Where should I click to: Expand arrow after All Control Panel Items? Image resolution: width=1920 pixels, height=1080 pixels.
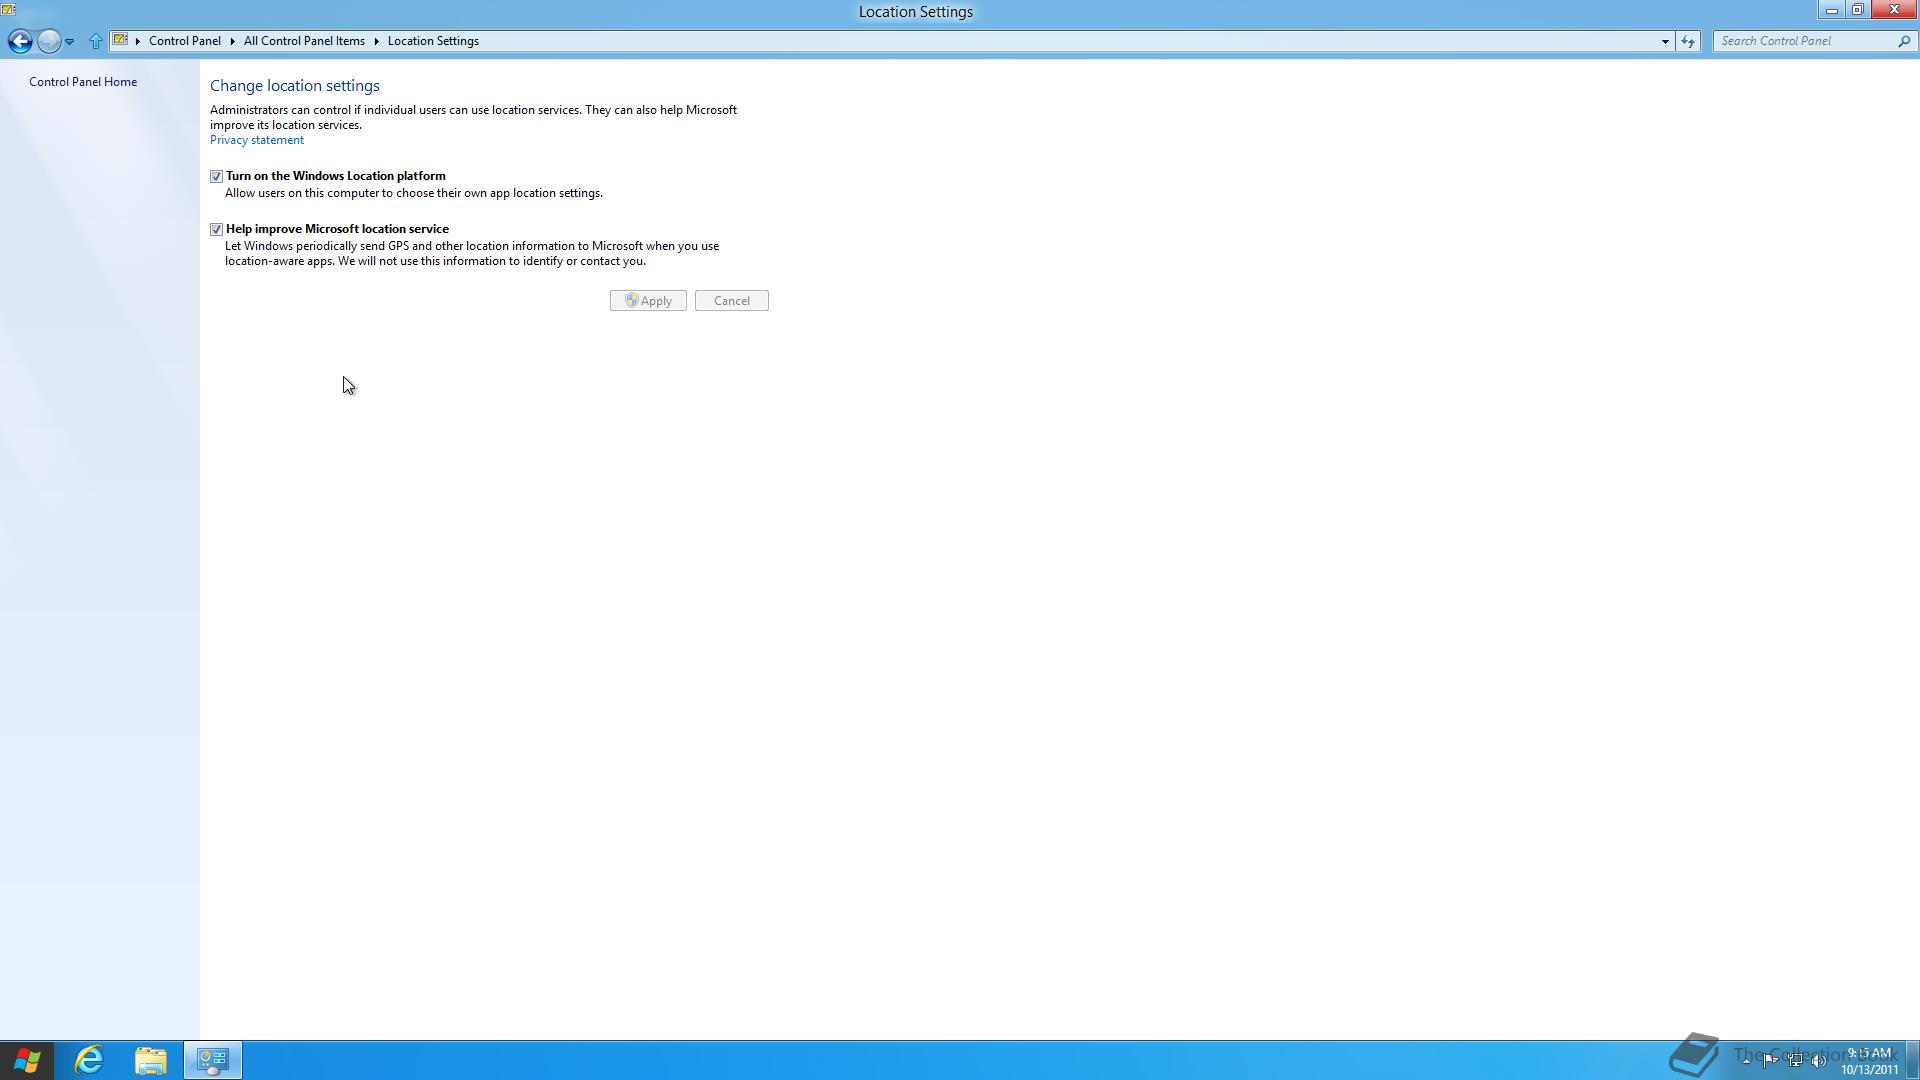[377, 41]
